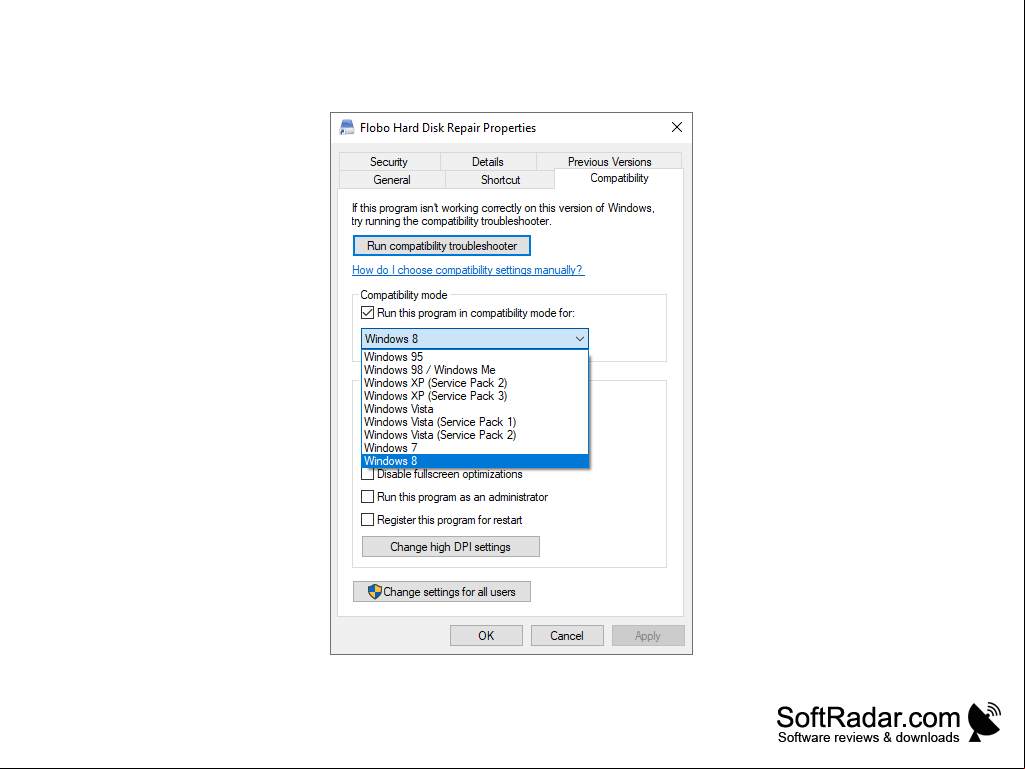Go to Previous Versions tab
The width and height of the screenshot is (1025, 769).
pyautogui.click(x=609, y=162)
